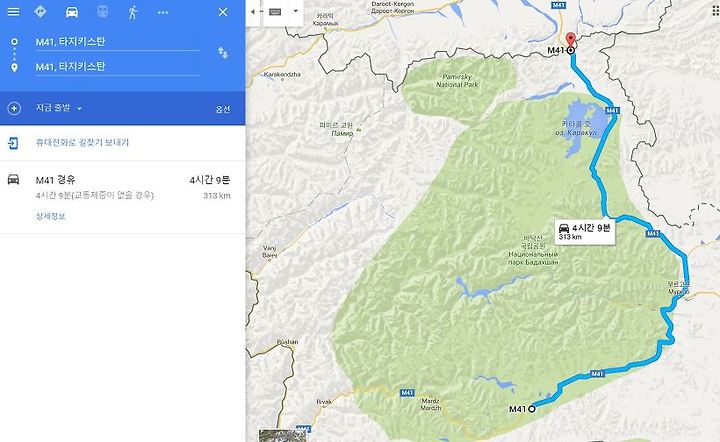Open 상세정보 route details link

(x=51, y=216)
